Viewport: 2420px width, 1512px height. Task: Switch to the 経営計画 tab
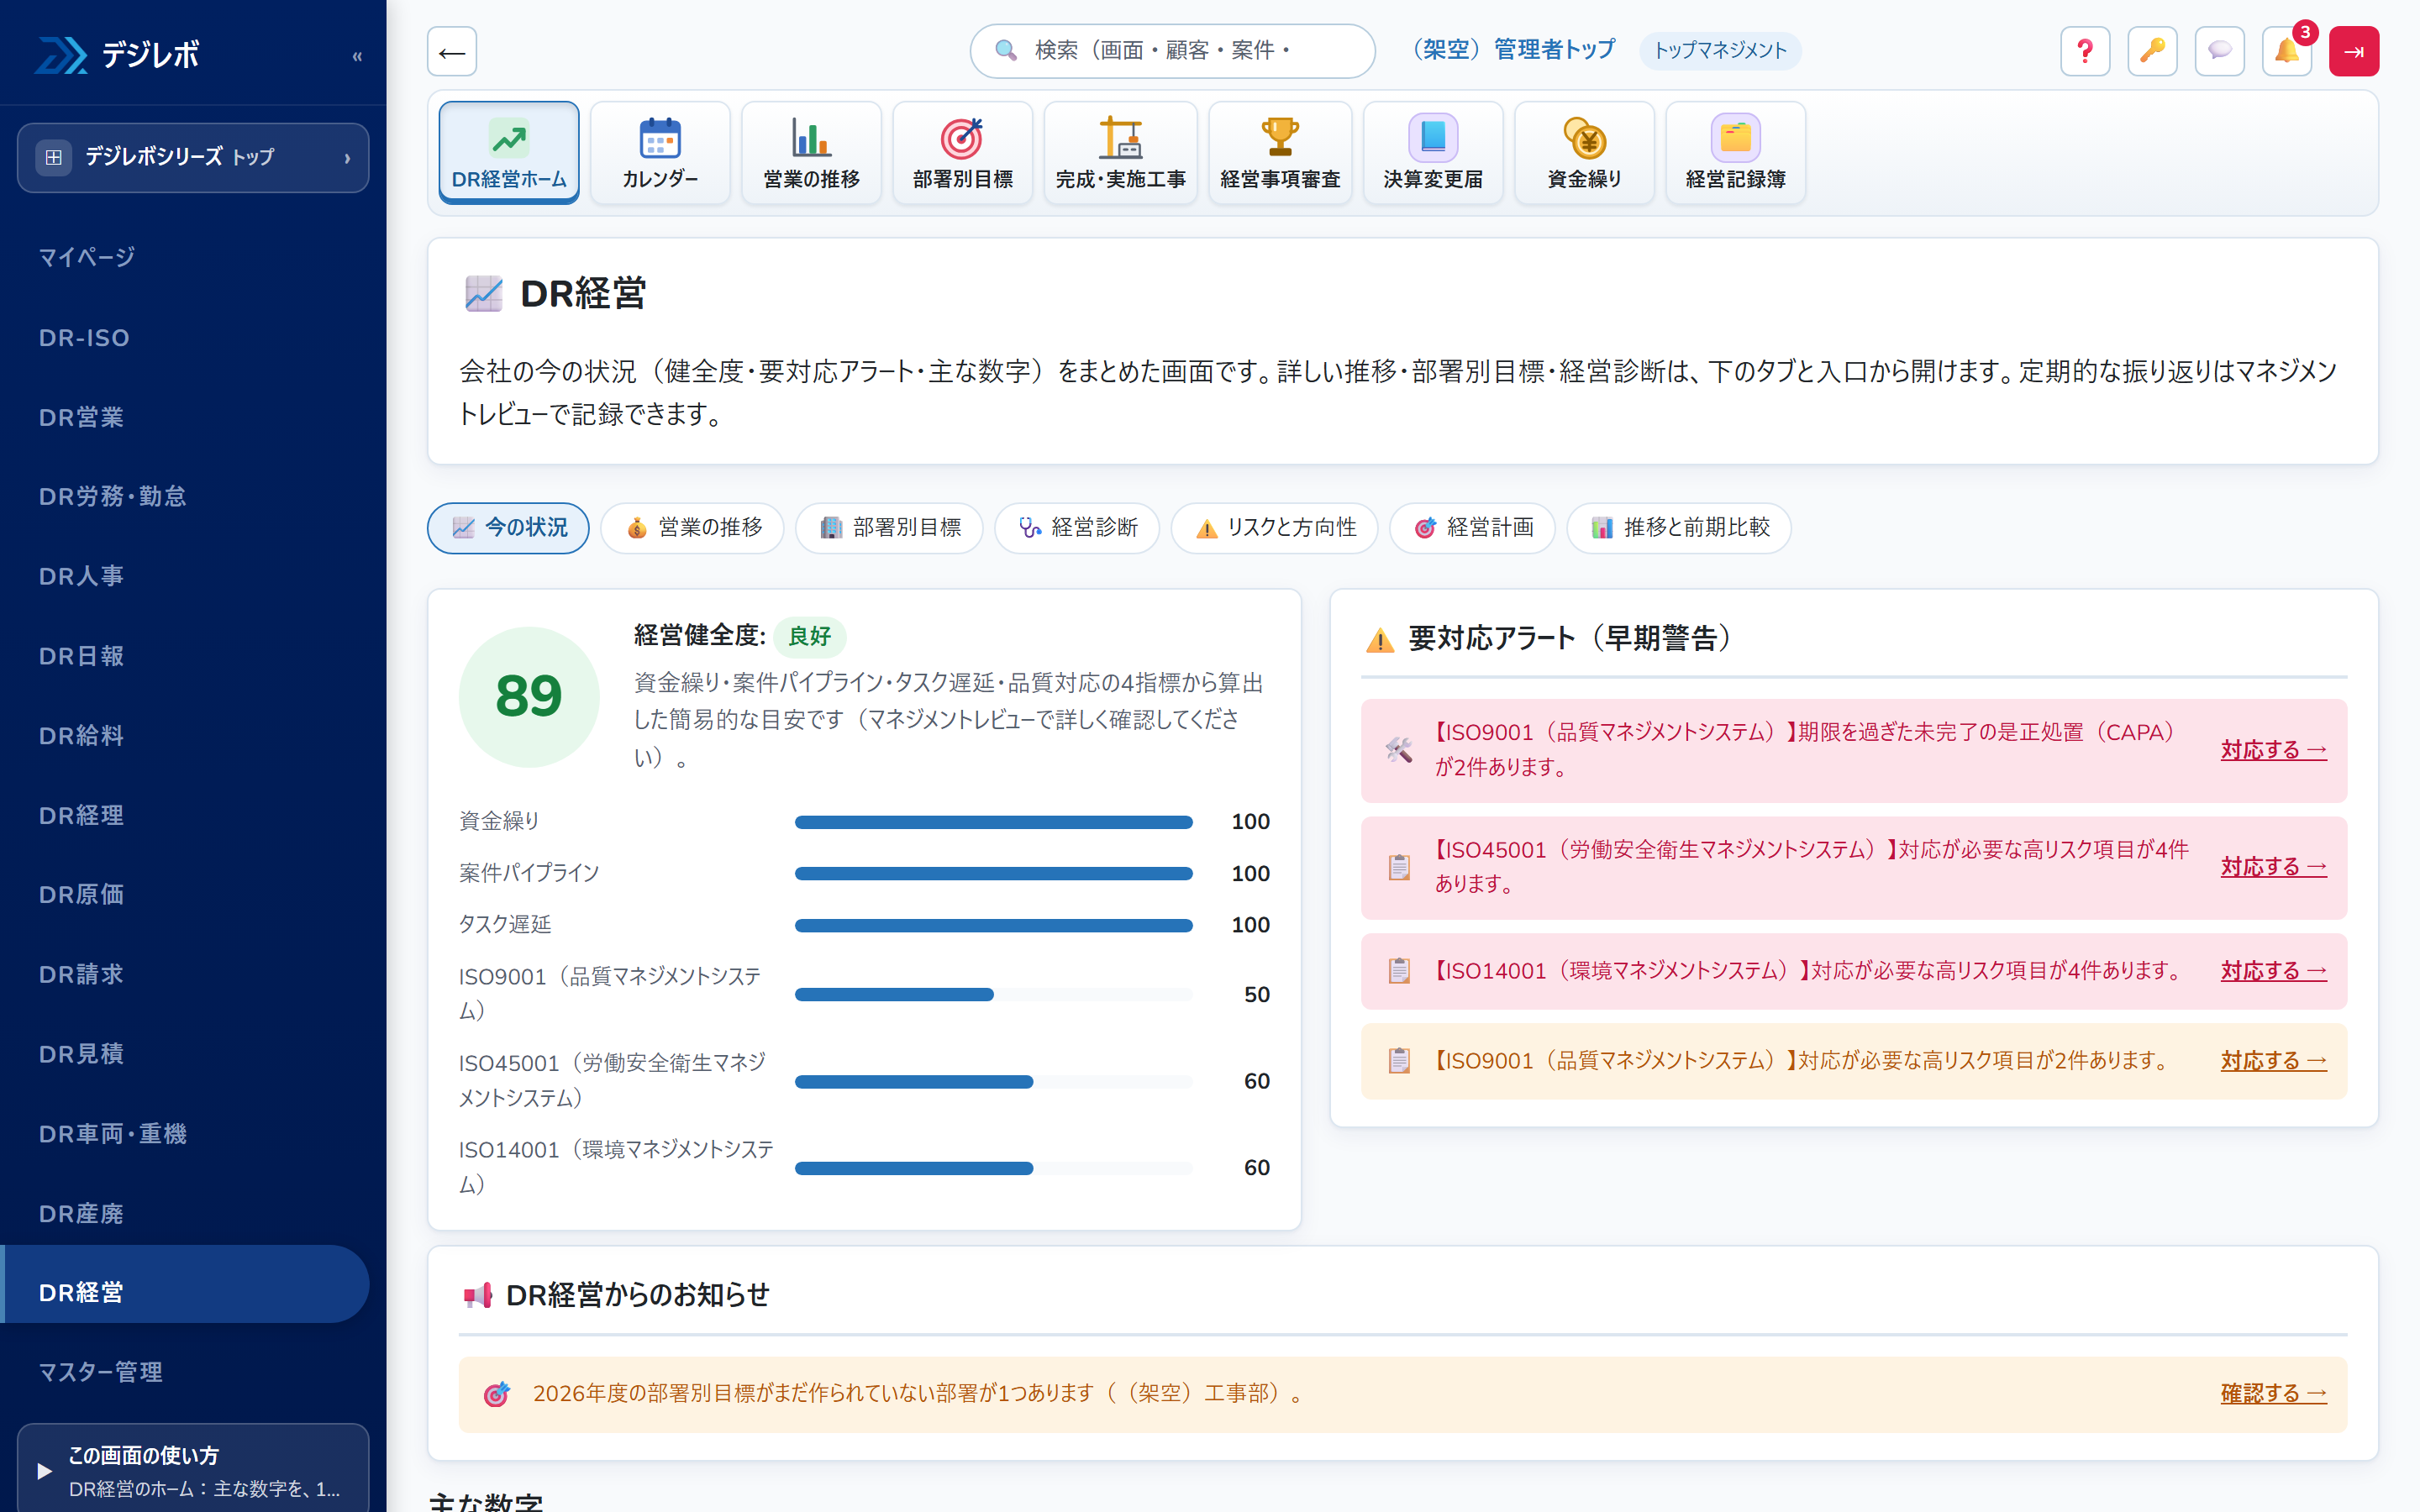pos(1473,527)
